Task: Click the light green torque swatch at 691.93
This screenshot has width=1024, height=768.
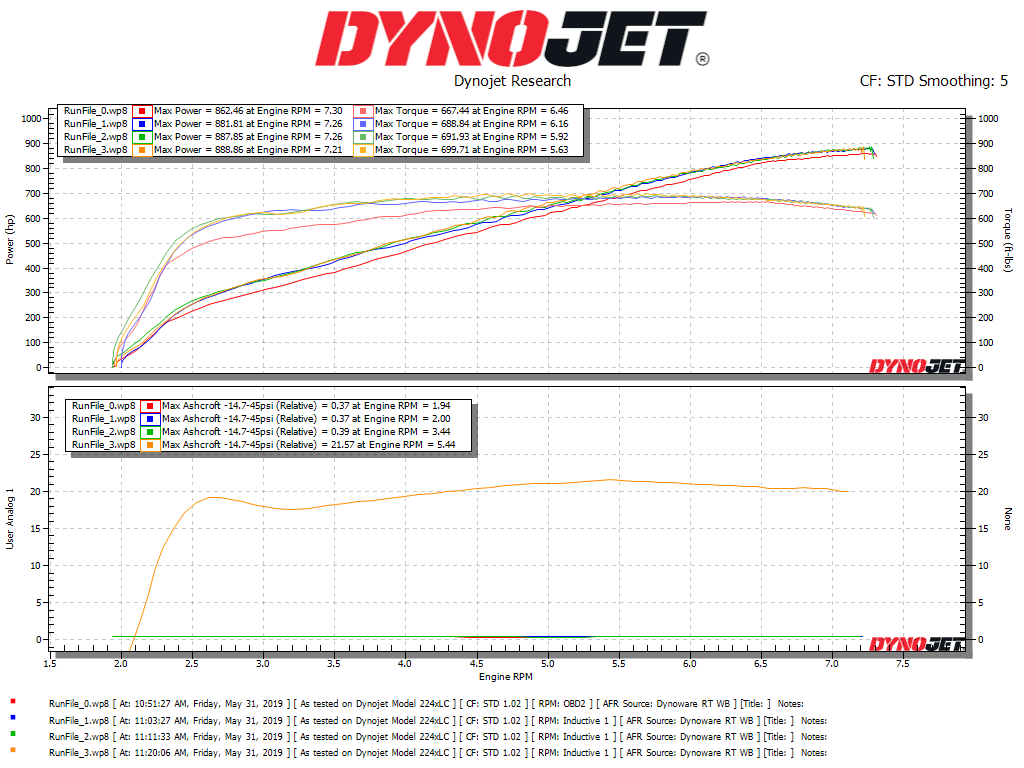Action: 363,137
